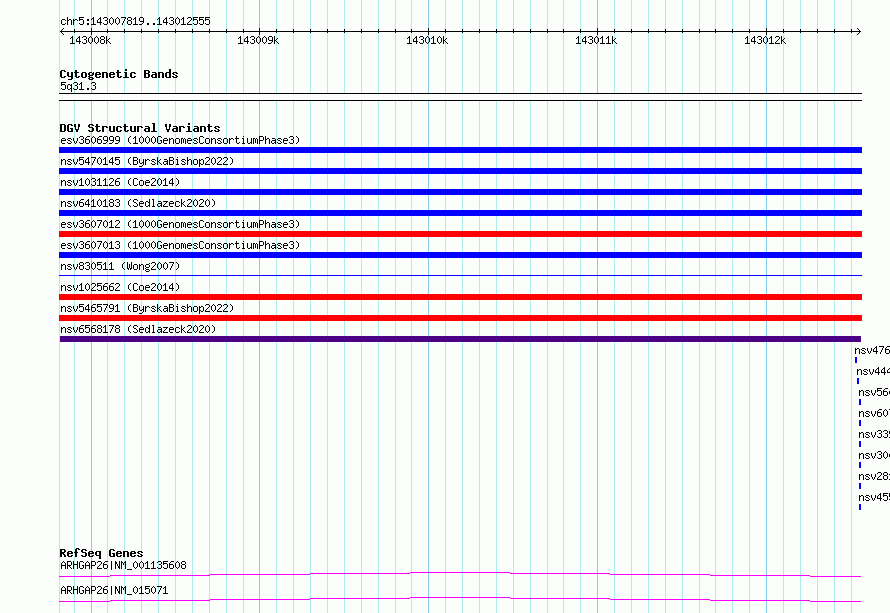Open variant label esv3607013 (1000GenomesConsortiumPhase3)
Image resolution: width=890 pixels, height=613 pixels.
click(180, 245)
